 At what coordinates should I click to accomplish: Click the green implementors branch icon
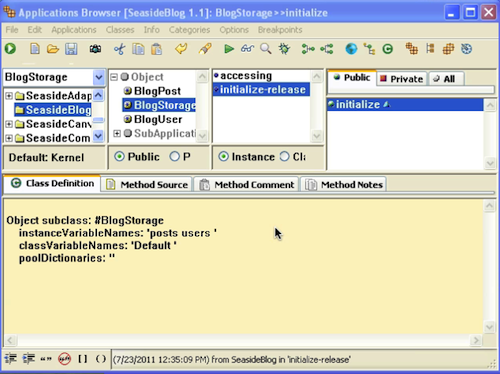[327, 49]
